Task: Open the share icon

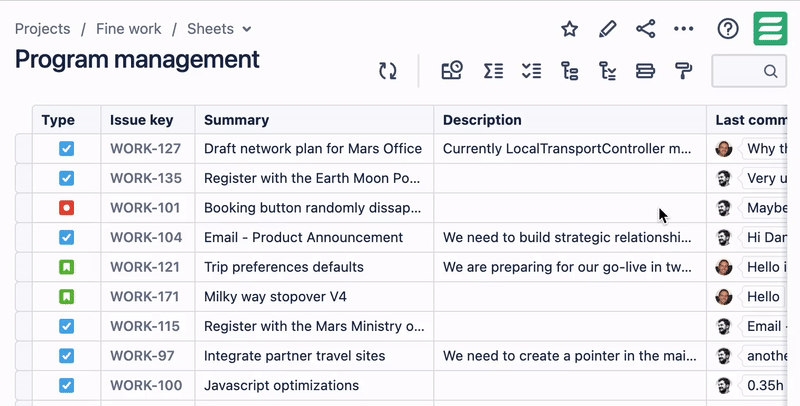Action: [x=645, y=29]
